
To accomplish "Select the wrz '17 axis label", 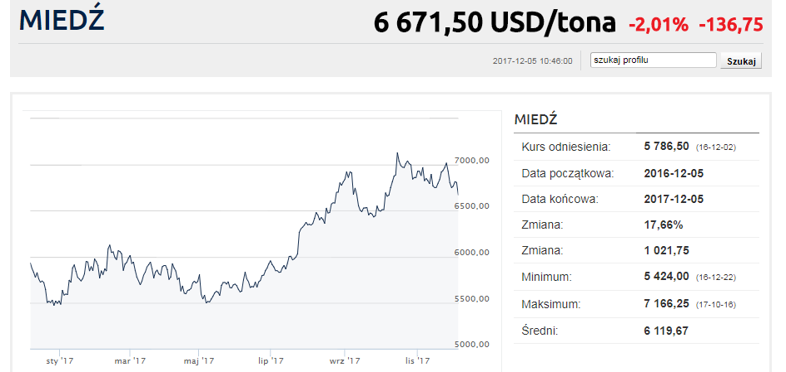I will pyautogui.click(x=345, y=360).
